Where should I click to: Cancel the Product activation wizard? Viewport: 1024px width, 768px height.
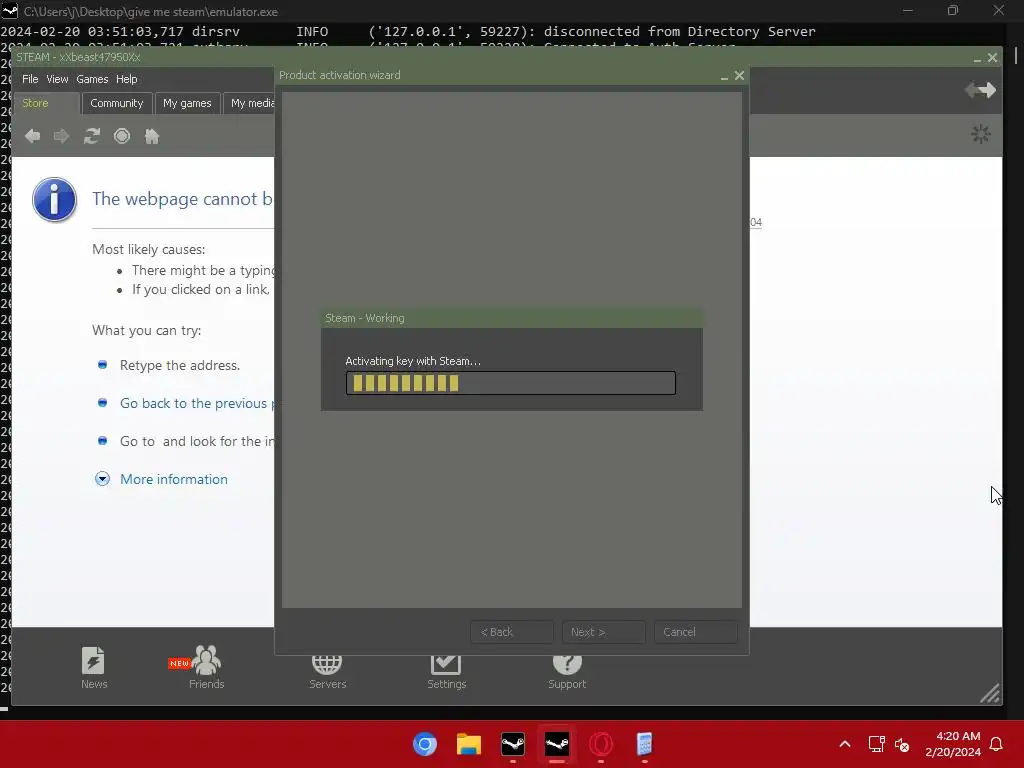(x=696, y=632)
